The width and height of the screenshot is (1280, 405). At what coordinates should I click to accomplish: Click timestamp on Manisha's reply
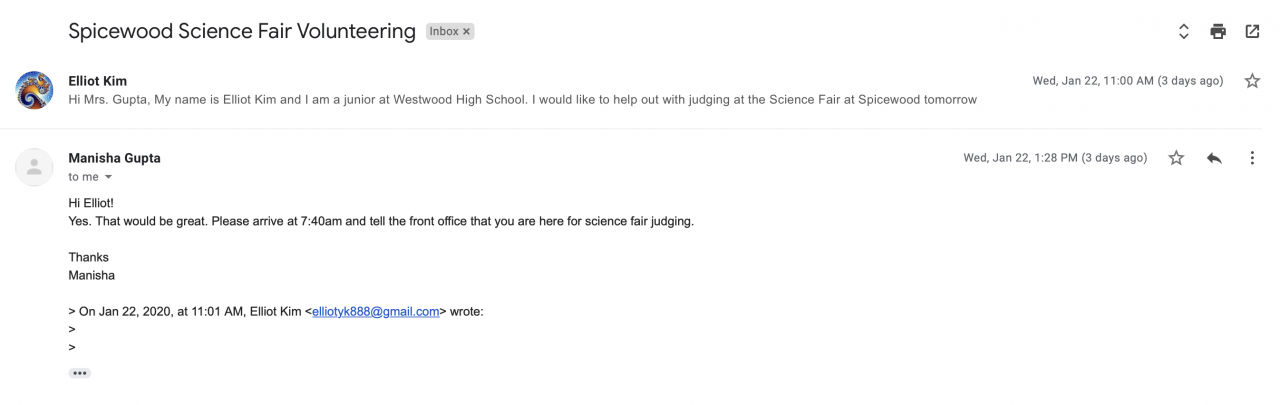tap(1055, 158)
